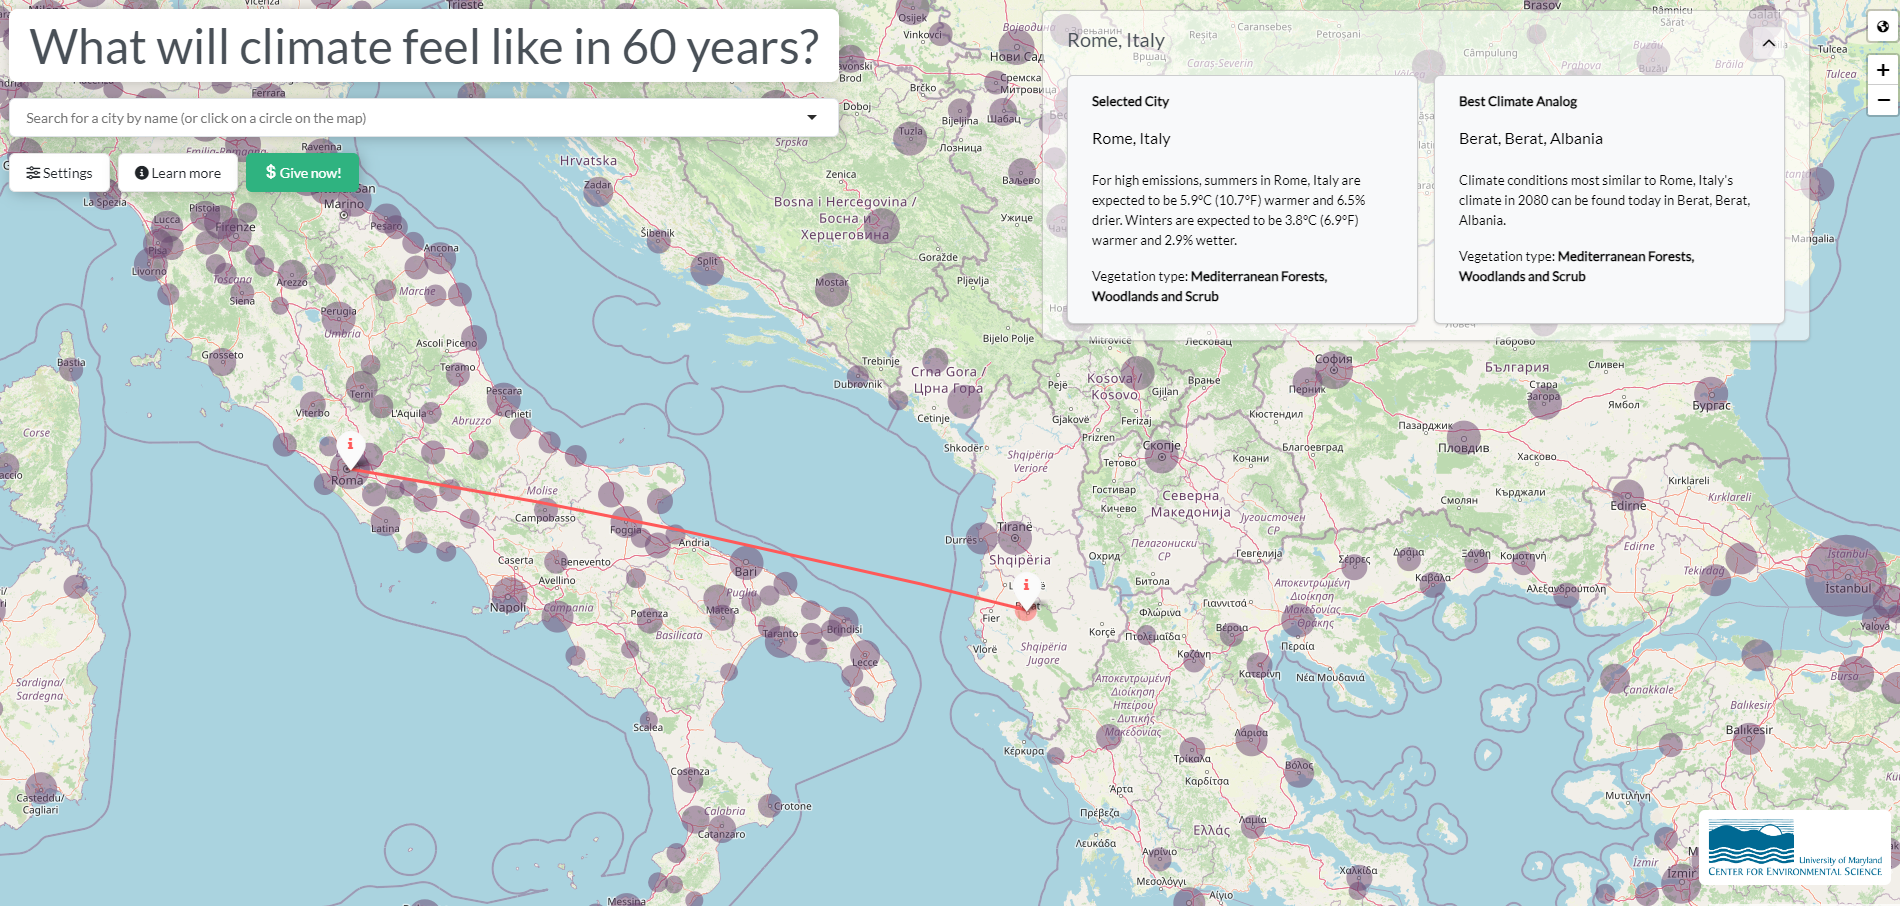Select the Sofia city circle
The height and width of the screenshot is (906, 1900).
1334,369
